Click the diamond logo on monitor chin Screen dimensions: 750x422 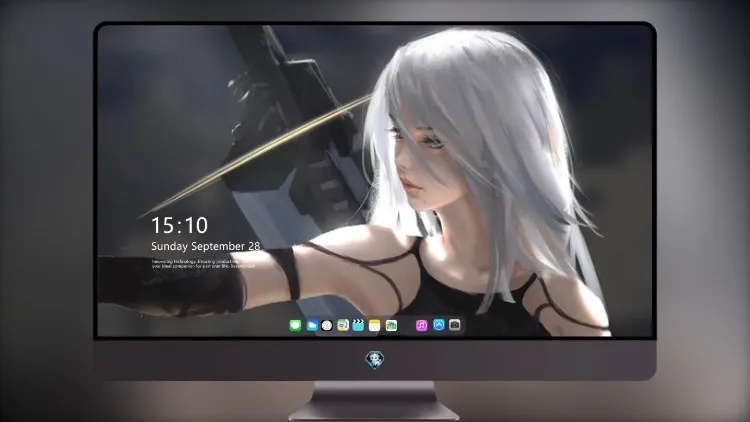[375, 360]
